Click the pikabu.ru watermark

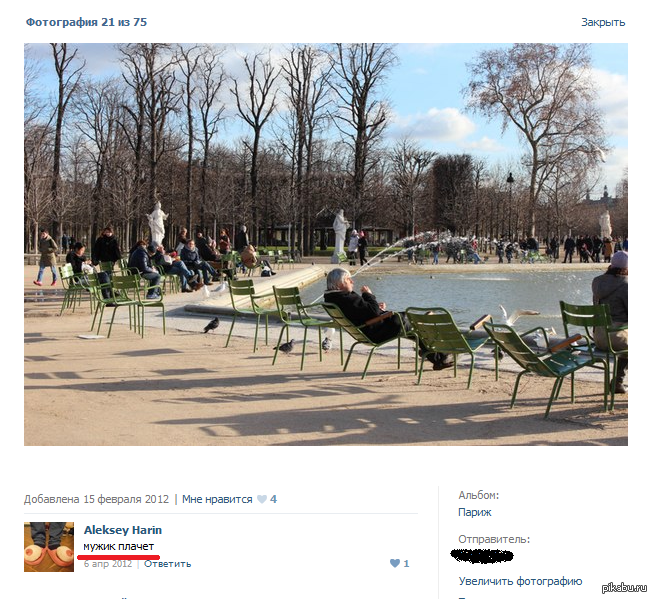pyautogui.click(x=624, y=587)
